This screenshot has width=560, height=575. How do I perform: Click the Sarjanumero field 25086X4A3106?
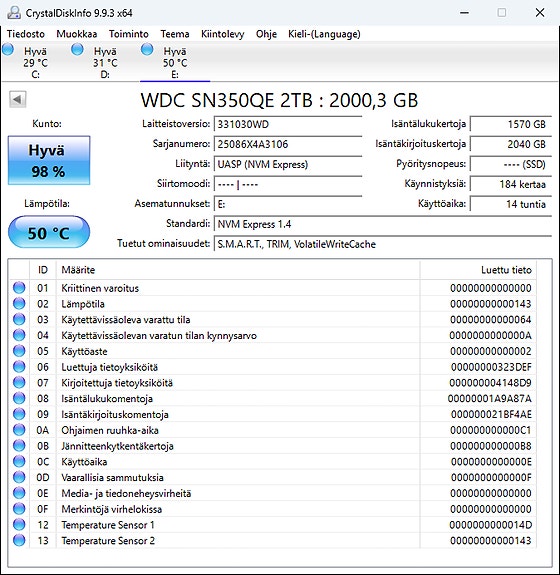point(288,144)
